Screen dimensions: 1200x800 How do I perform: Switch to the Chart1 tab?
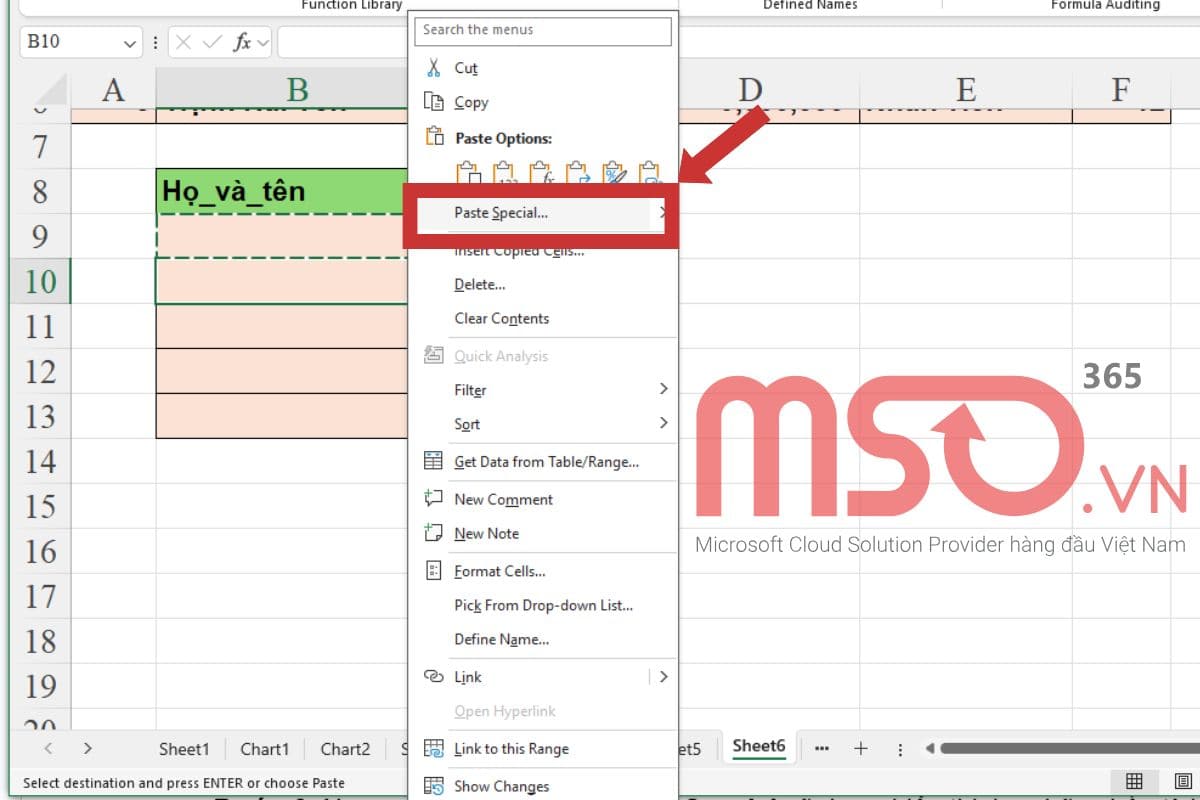pos(265,748)
